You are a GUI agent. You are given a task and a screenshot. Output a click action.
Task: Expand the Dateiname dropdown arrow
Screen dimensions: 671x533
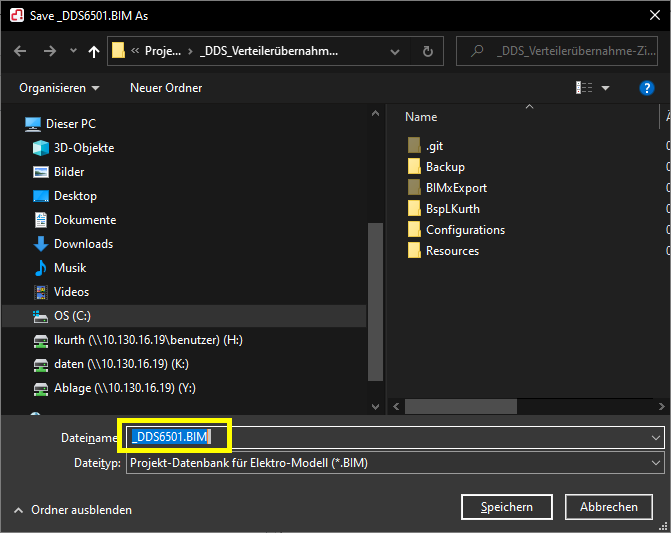[656, 438]
